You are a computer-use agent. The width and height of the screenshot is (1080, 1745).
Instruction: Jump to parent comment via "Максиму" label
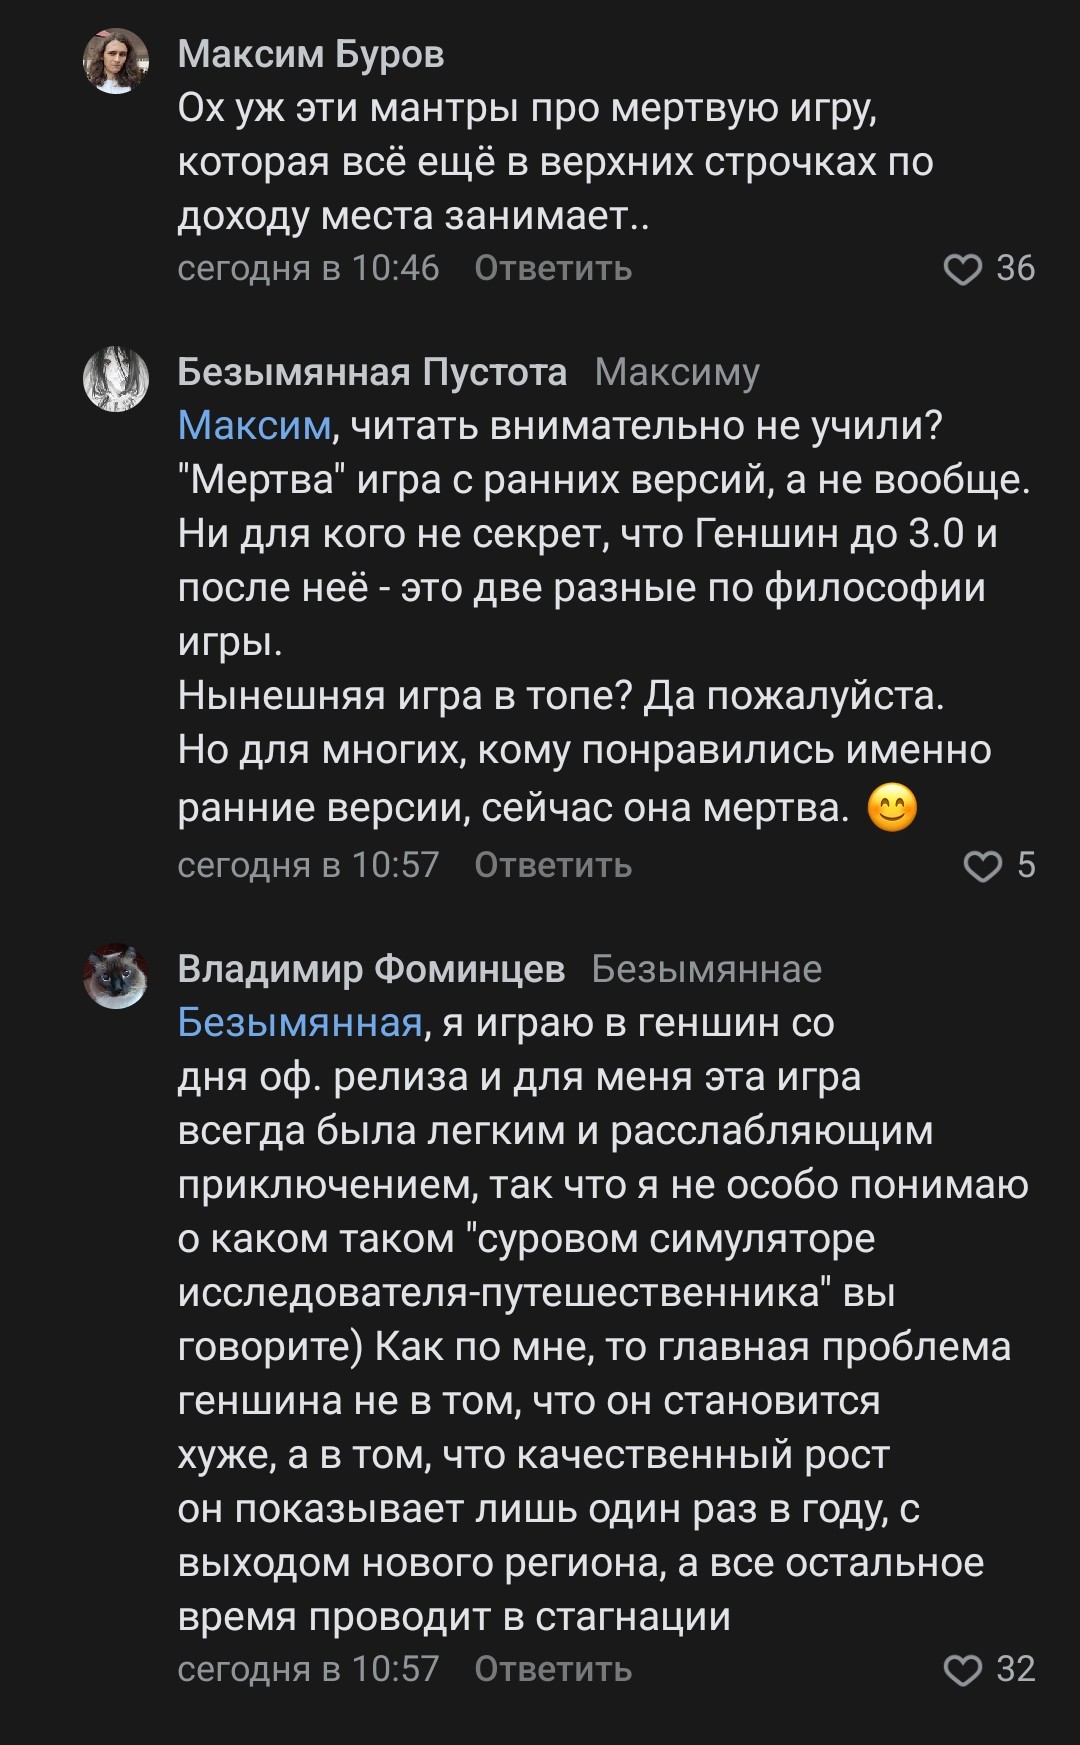coord(677,372)
